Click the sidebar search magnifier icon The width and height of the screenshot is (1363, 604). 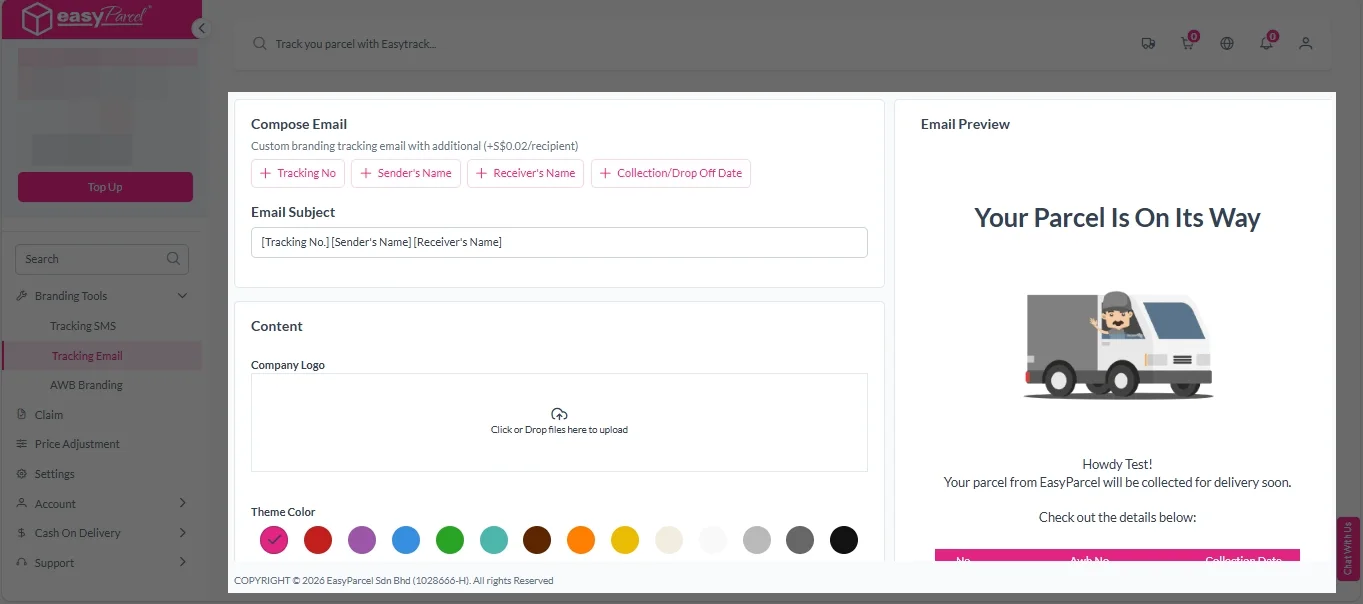(173, 259)
